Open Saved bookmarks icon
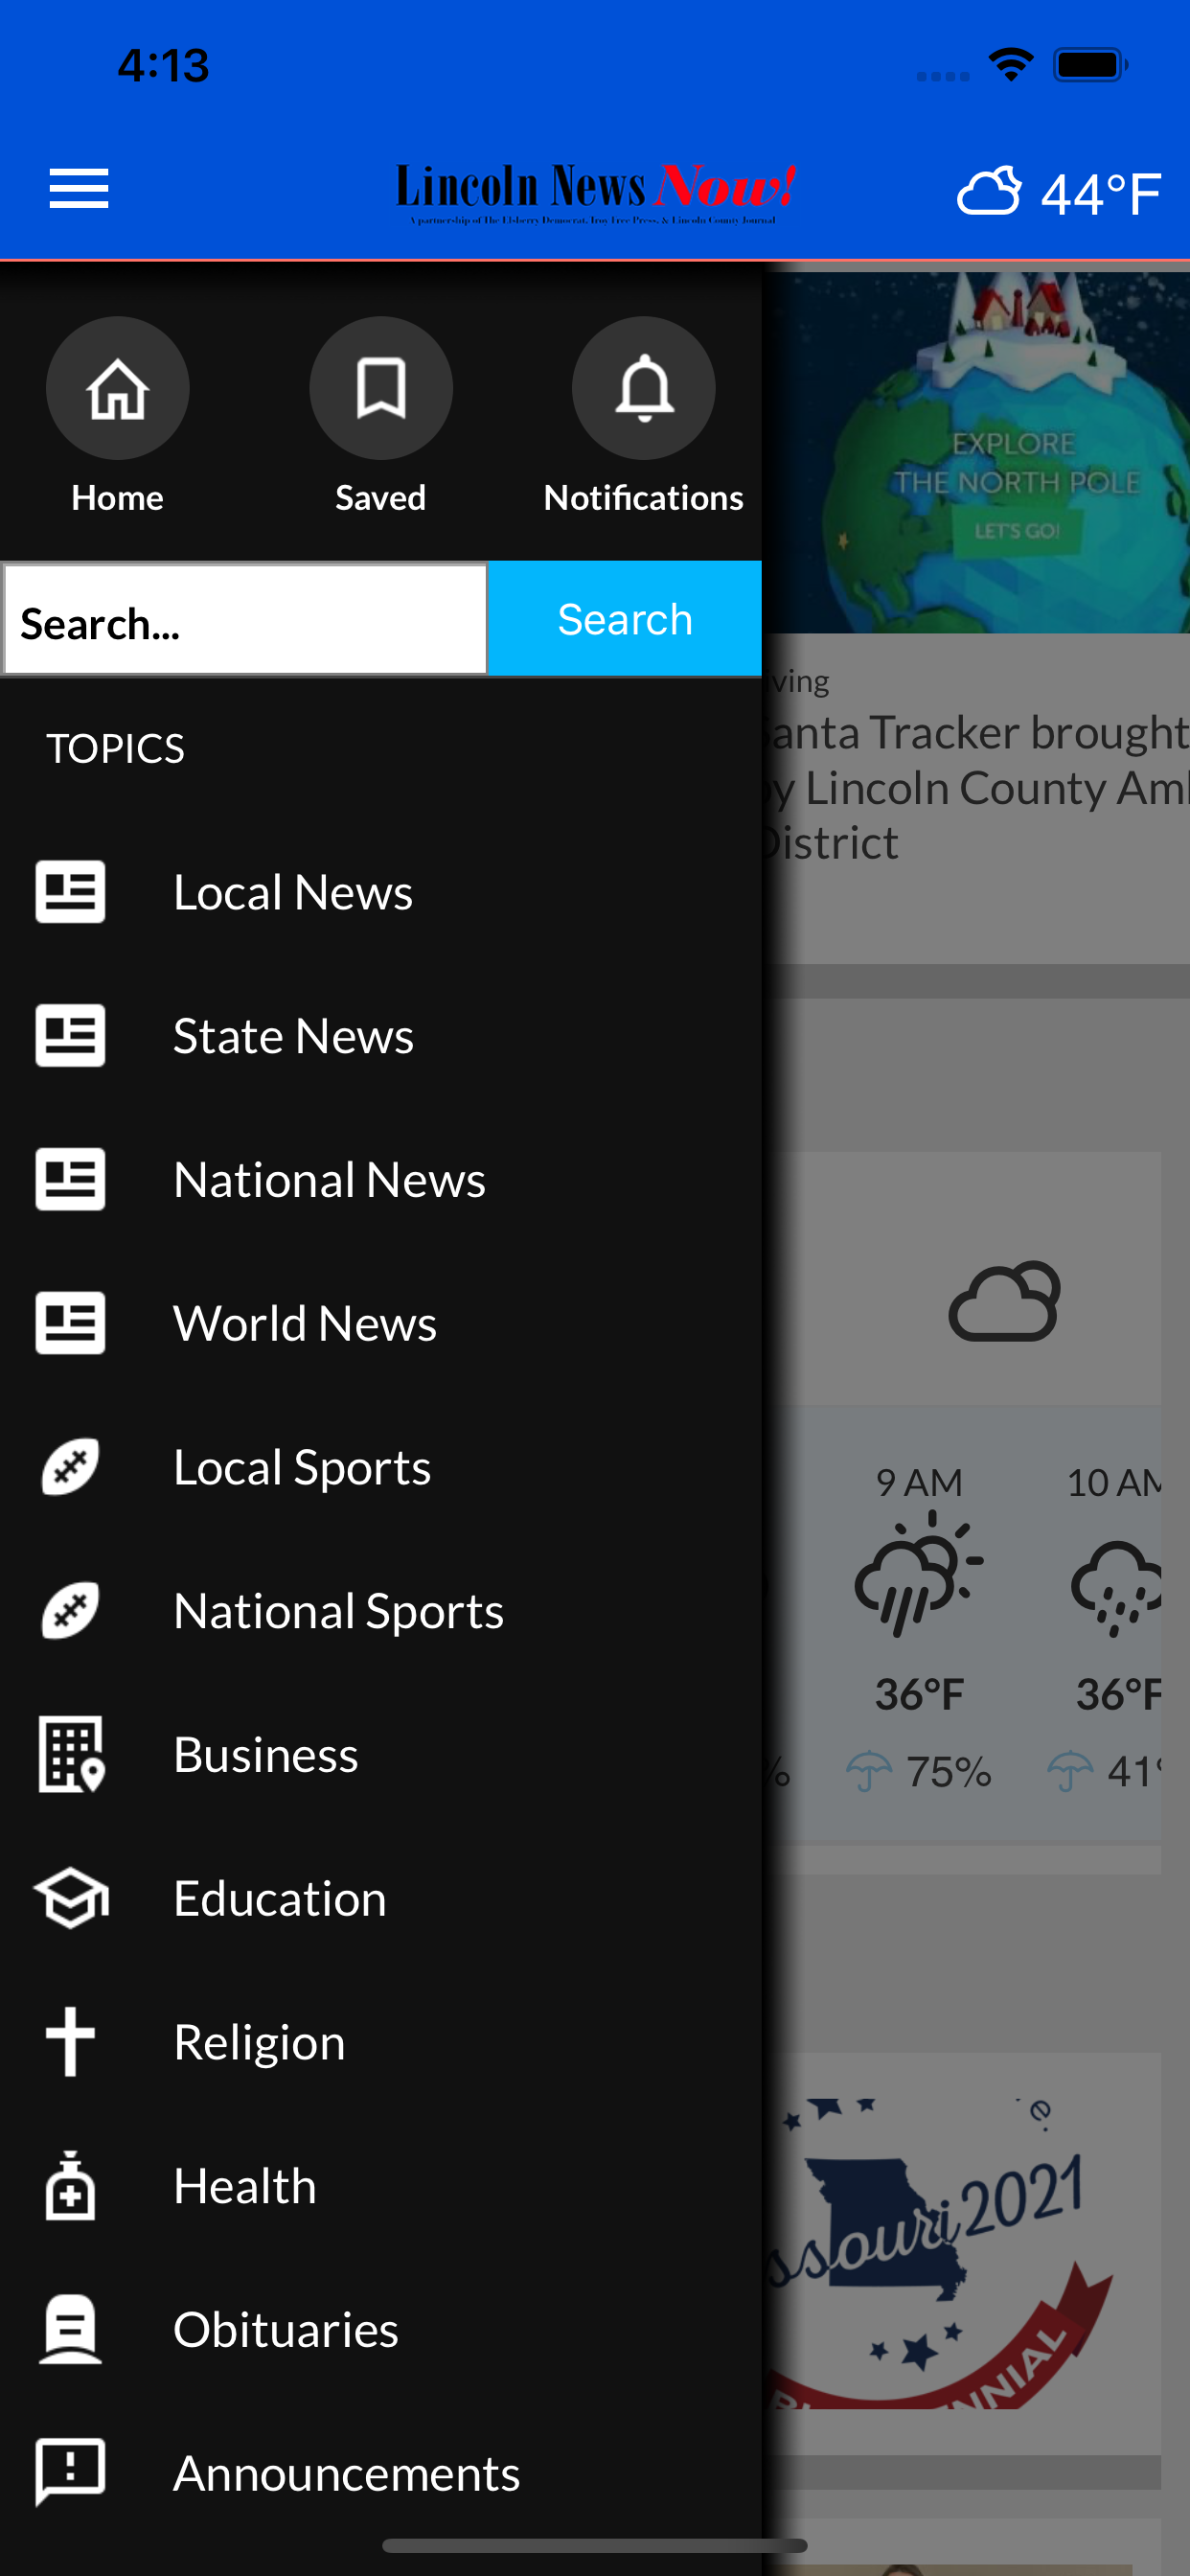This screenshot has width=1190, height=2576. (381, 388)
